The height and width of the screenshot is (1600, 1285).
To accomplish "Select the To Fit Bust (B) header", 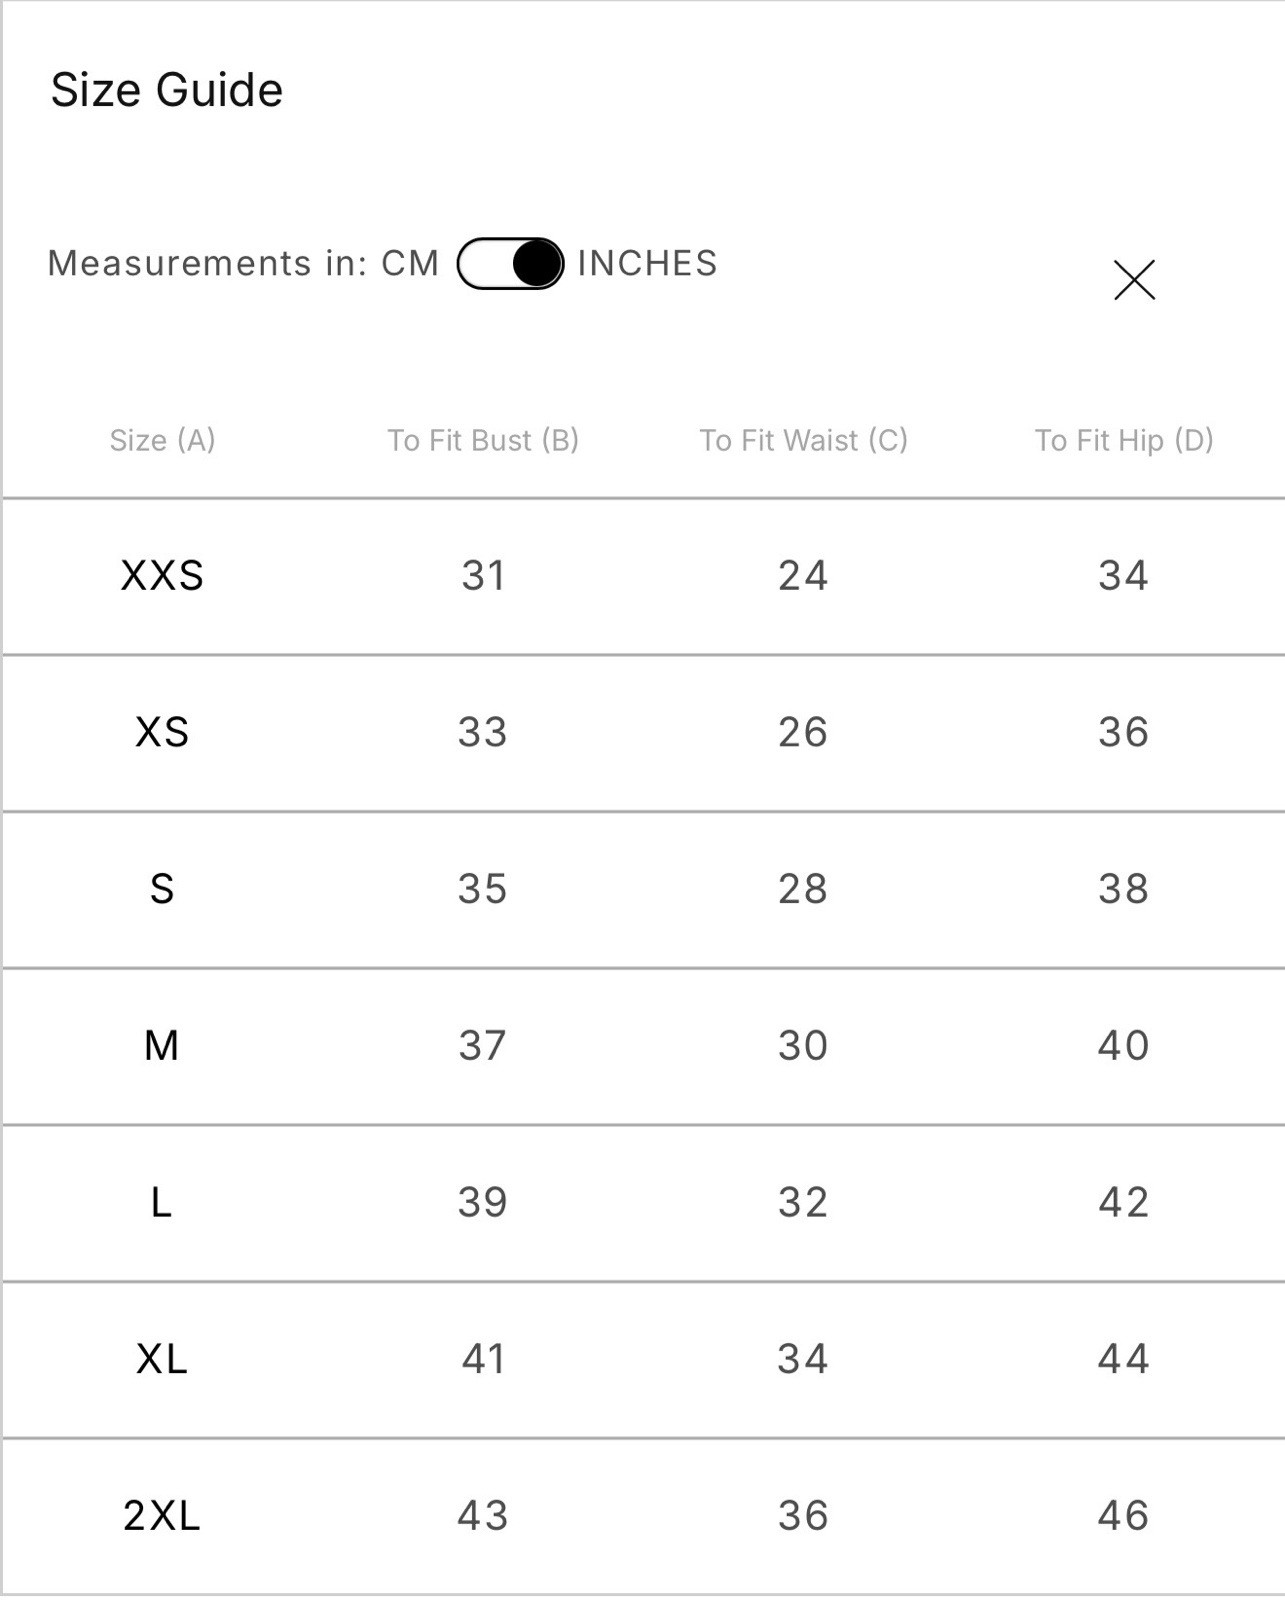I will tap(483, 440).
